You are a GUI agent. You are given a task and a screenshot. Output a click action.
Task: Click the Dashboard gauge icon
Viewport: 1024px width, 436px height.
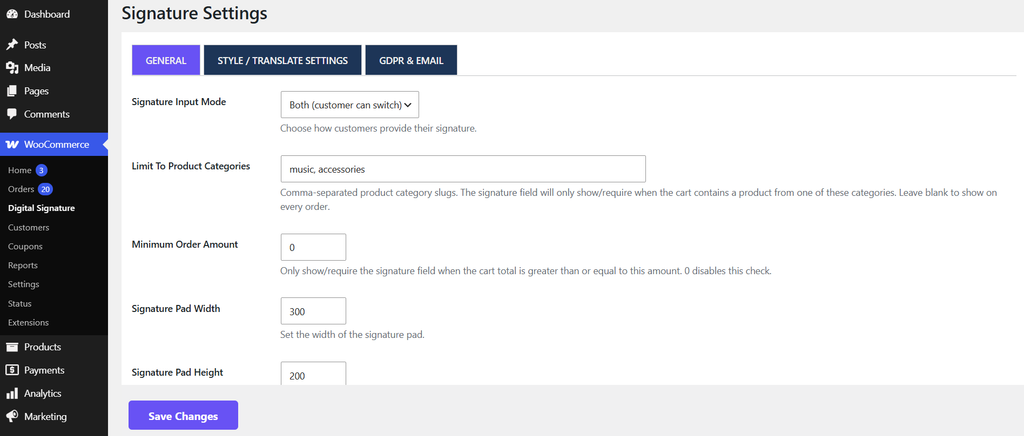(12, 14)
